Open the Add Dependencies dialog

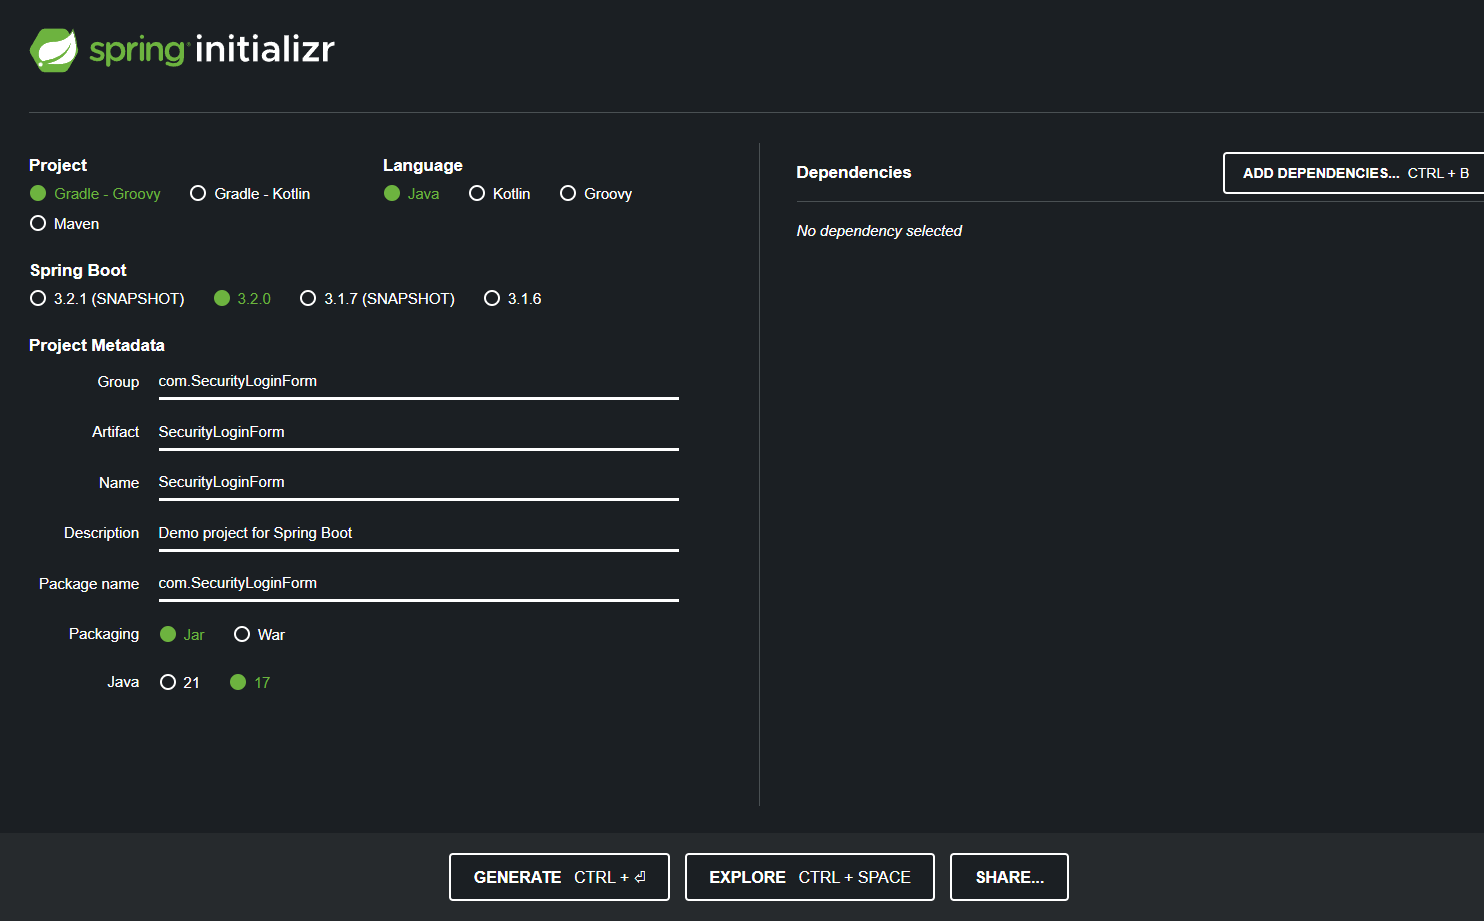coord(1354,173)
